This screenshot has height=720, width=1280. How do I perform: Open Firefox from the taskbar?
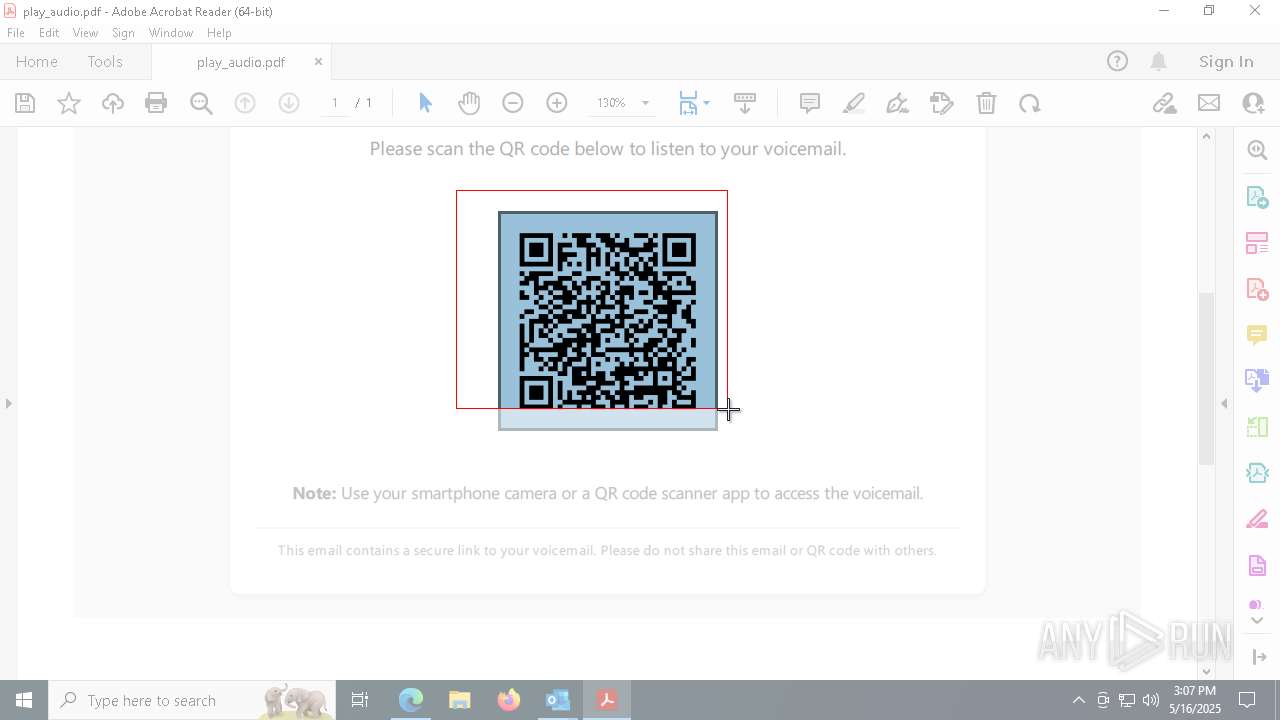(x=509, y=700)
